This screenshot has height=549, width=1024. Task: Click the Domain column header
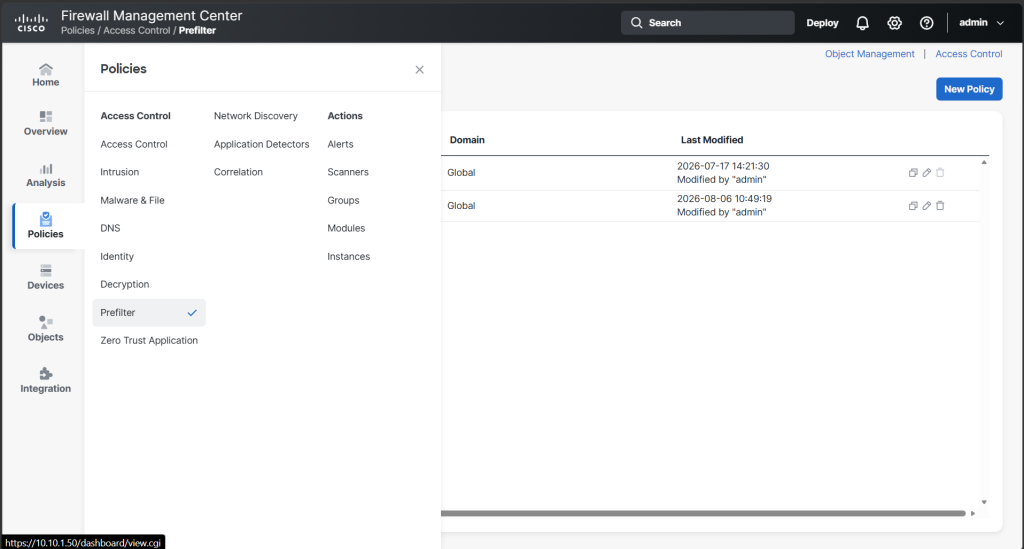(x=467, y=140)
